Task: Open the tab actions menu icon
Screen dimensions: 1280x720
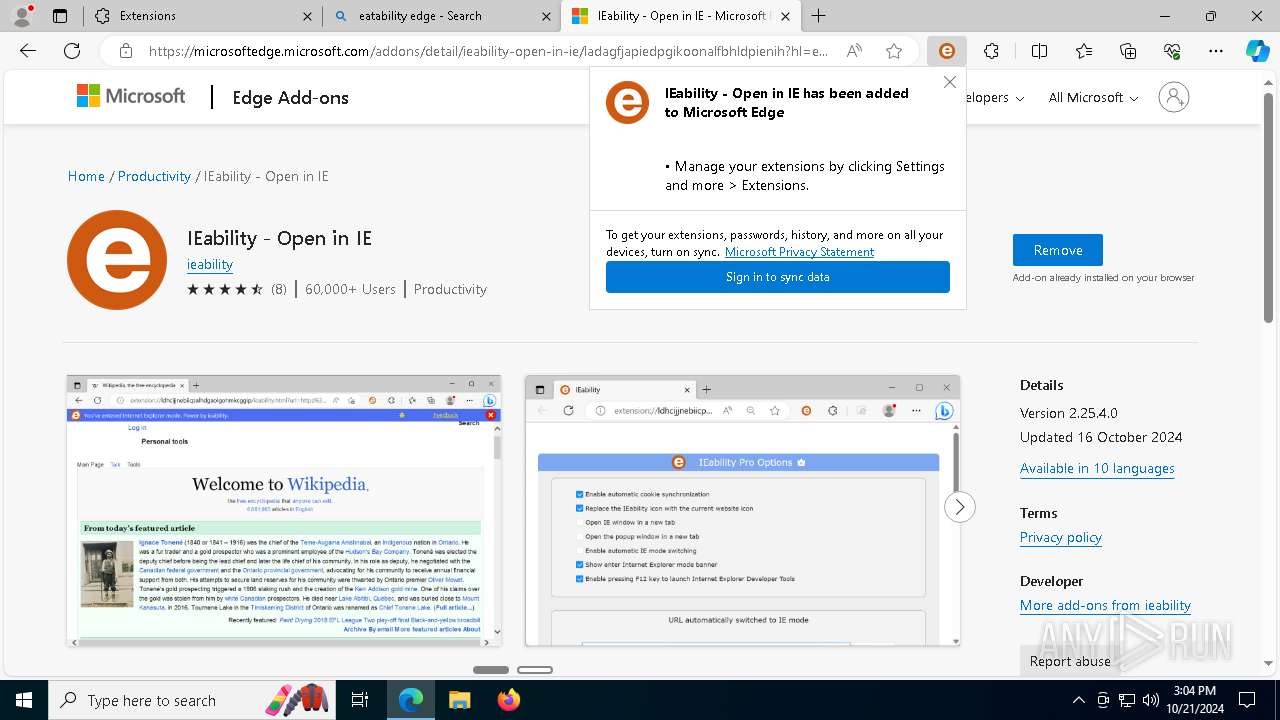Action: point(60,16)
